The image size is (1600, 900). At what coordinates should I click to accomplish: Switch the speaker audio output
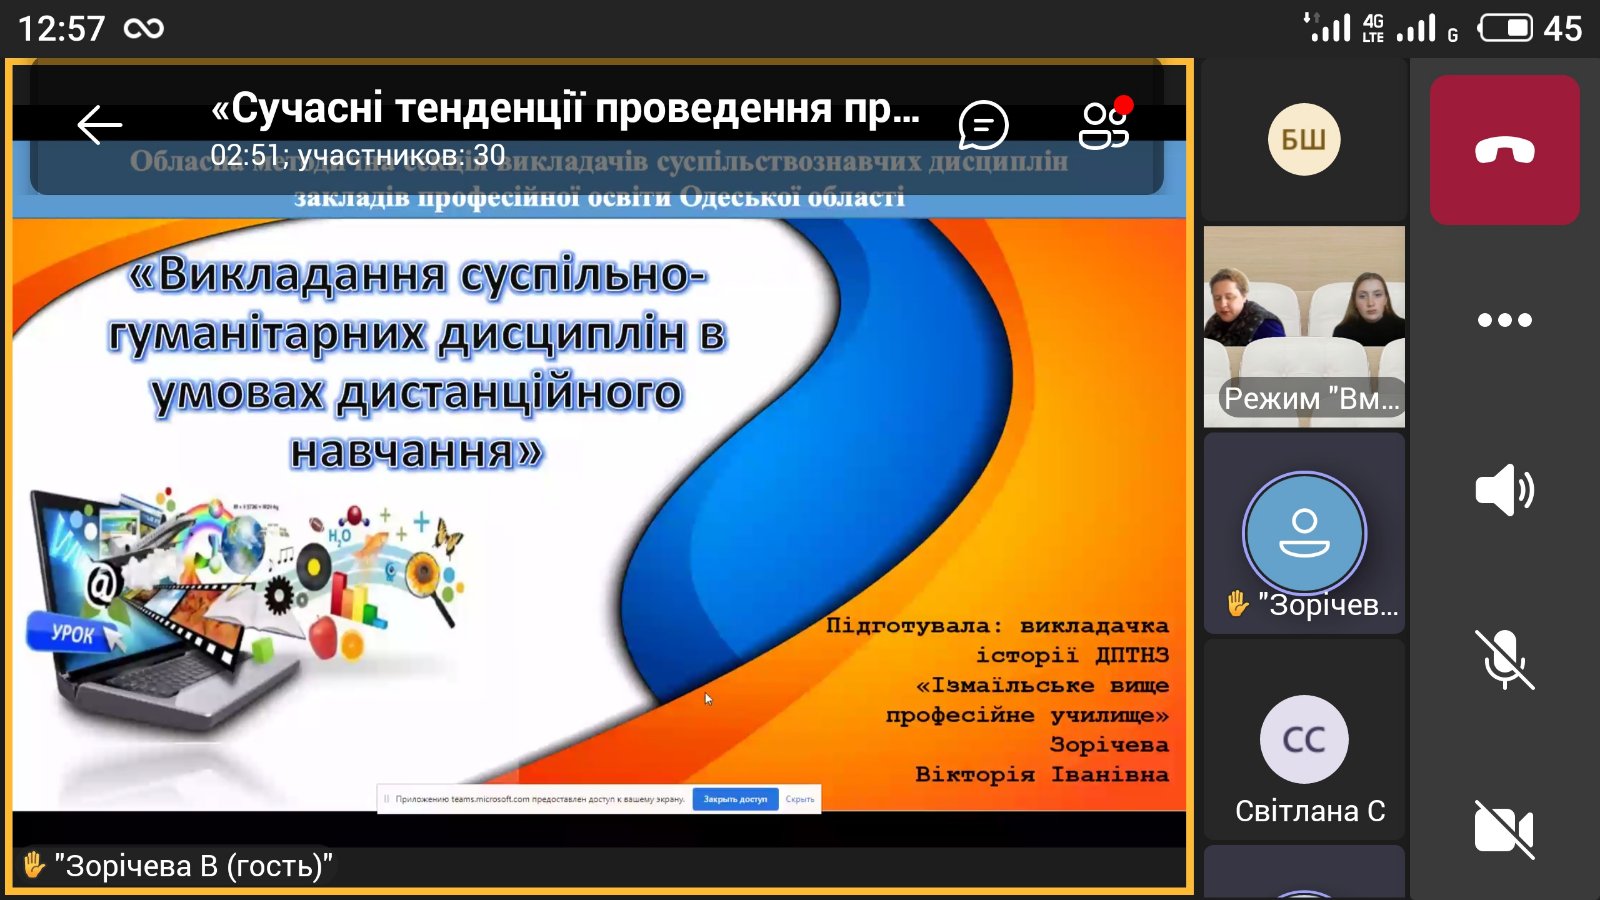(1504, 490)
